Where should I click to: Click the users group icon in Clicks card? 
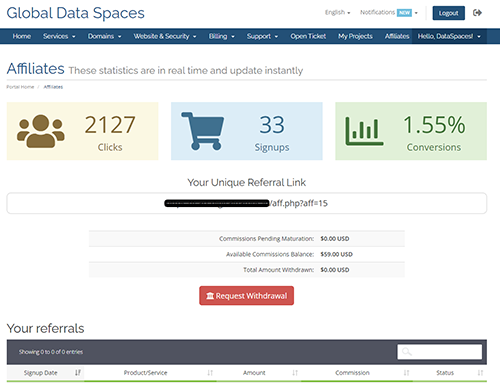point(41,131)
